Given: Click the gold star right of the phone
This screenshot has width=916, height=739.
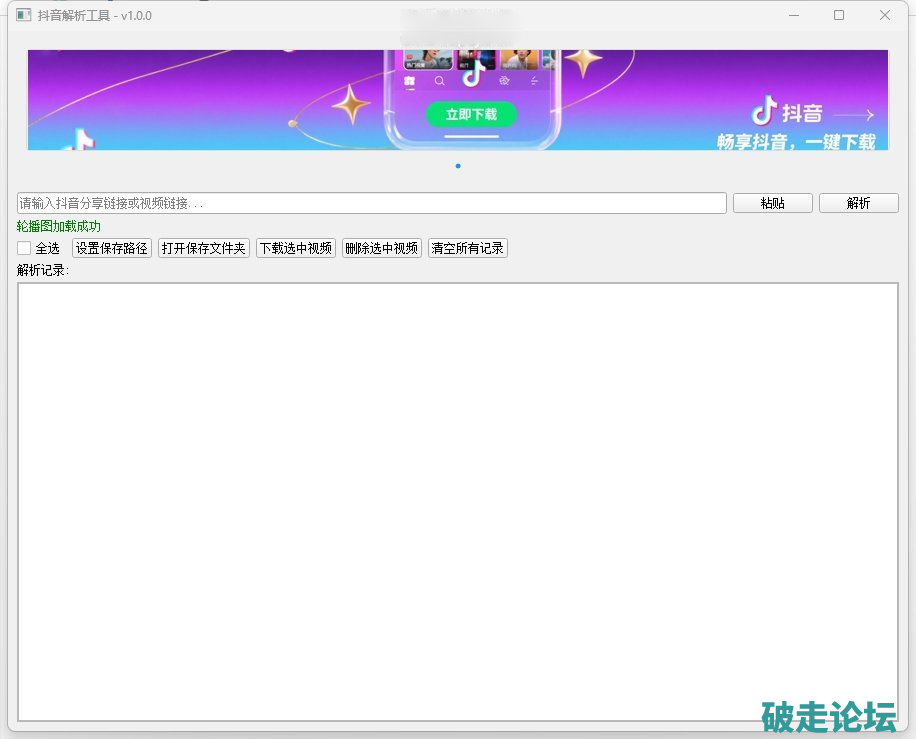Looking at the screenshot, I should 583,62.
